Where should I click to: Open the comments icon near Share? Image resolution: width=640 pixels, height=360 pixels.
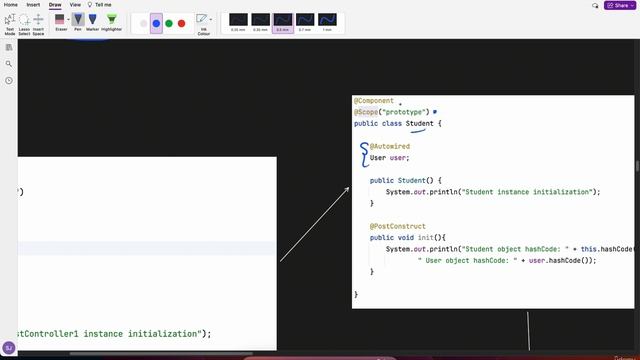pyautogui.click(x=595, y=6)
